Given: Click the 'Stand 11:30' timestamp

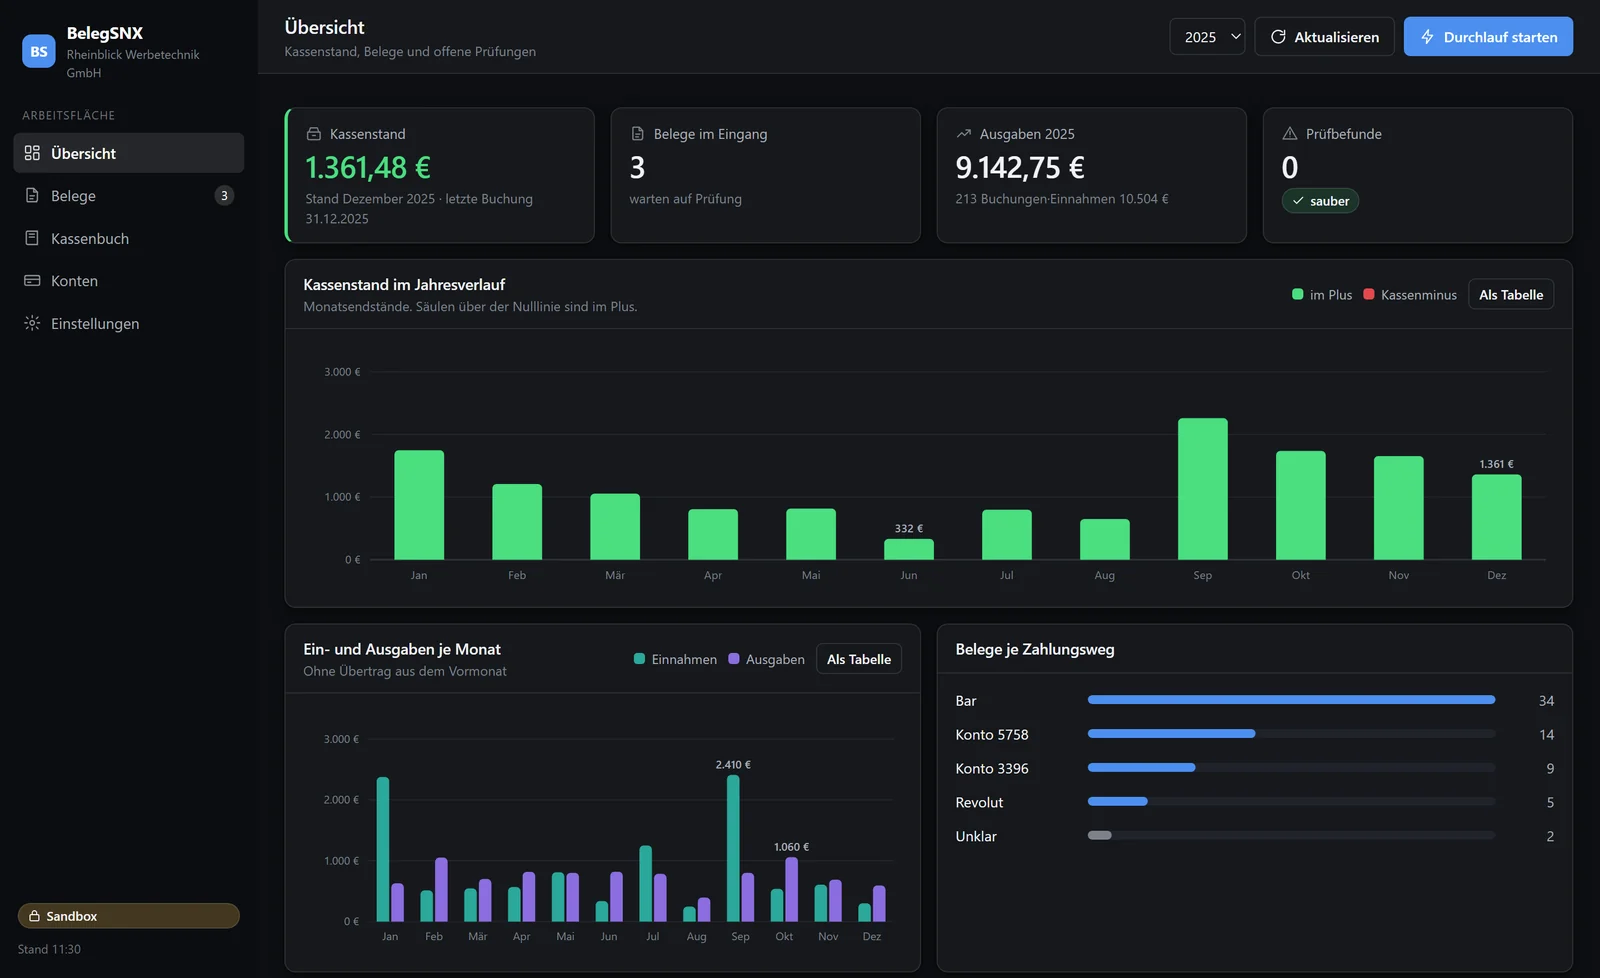Looking at the screenshot, I should point(49,949).
